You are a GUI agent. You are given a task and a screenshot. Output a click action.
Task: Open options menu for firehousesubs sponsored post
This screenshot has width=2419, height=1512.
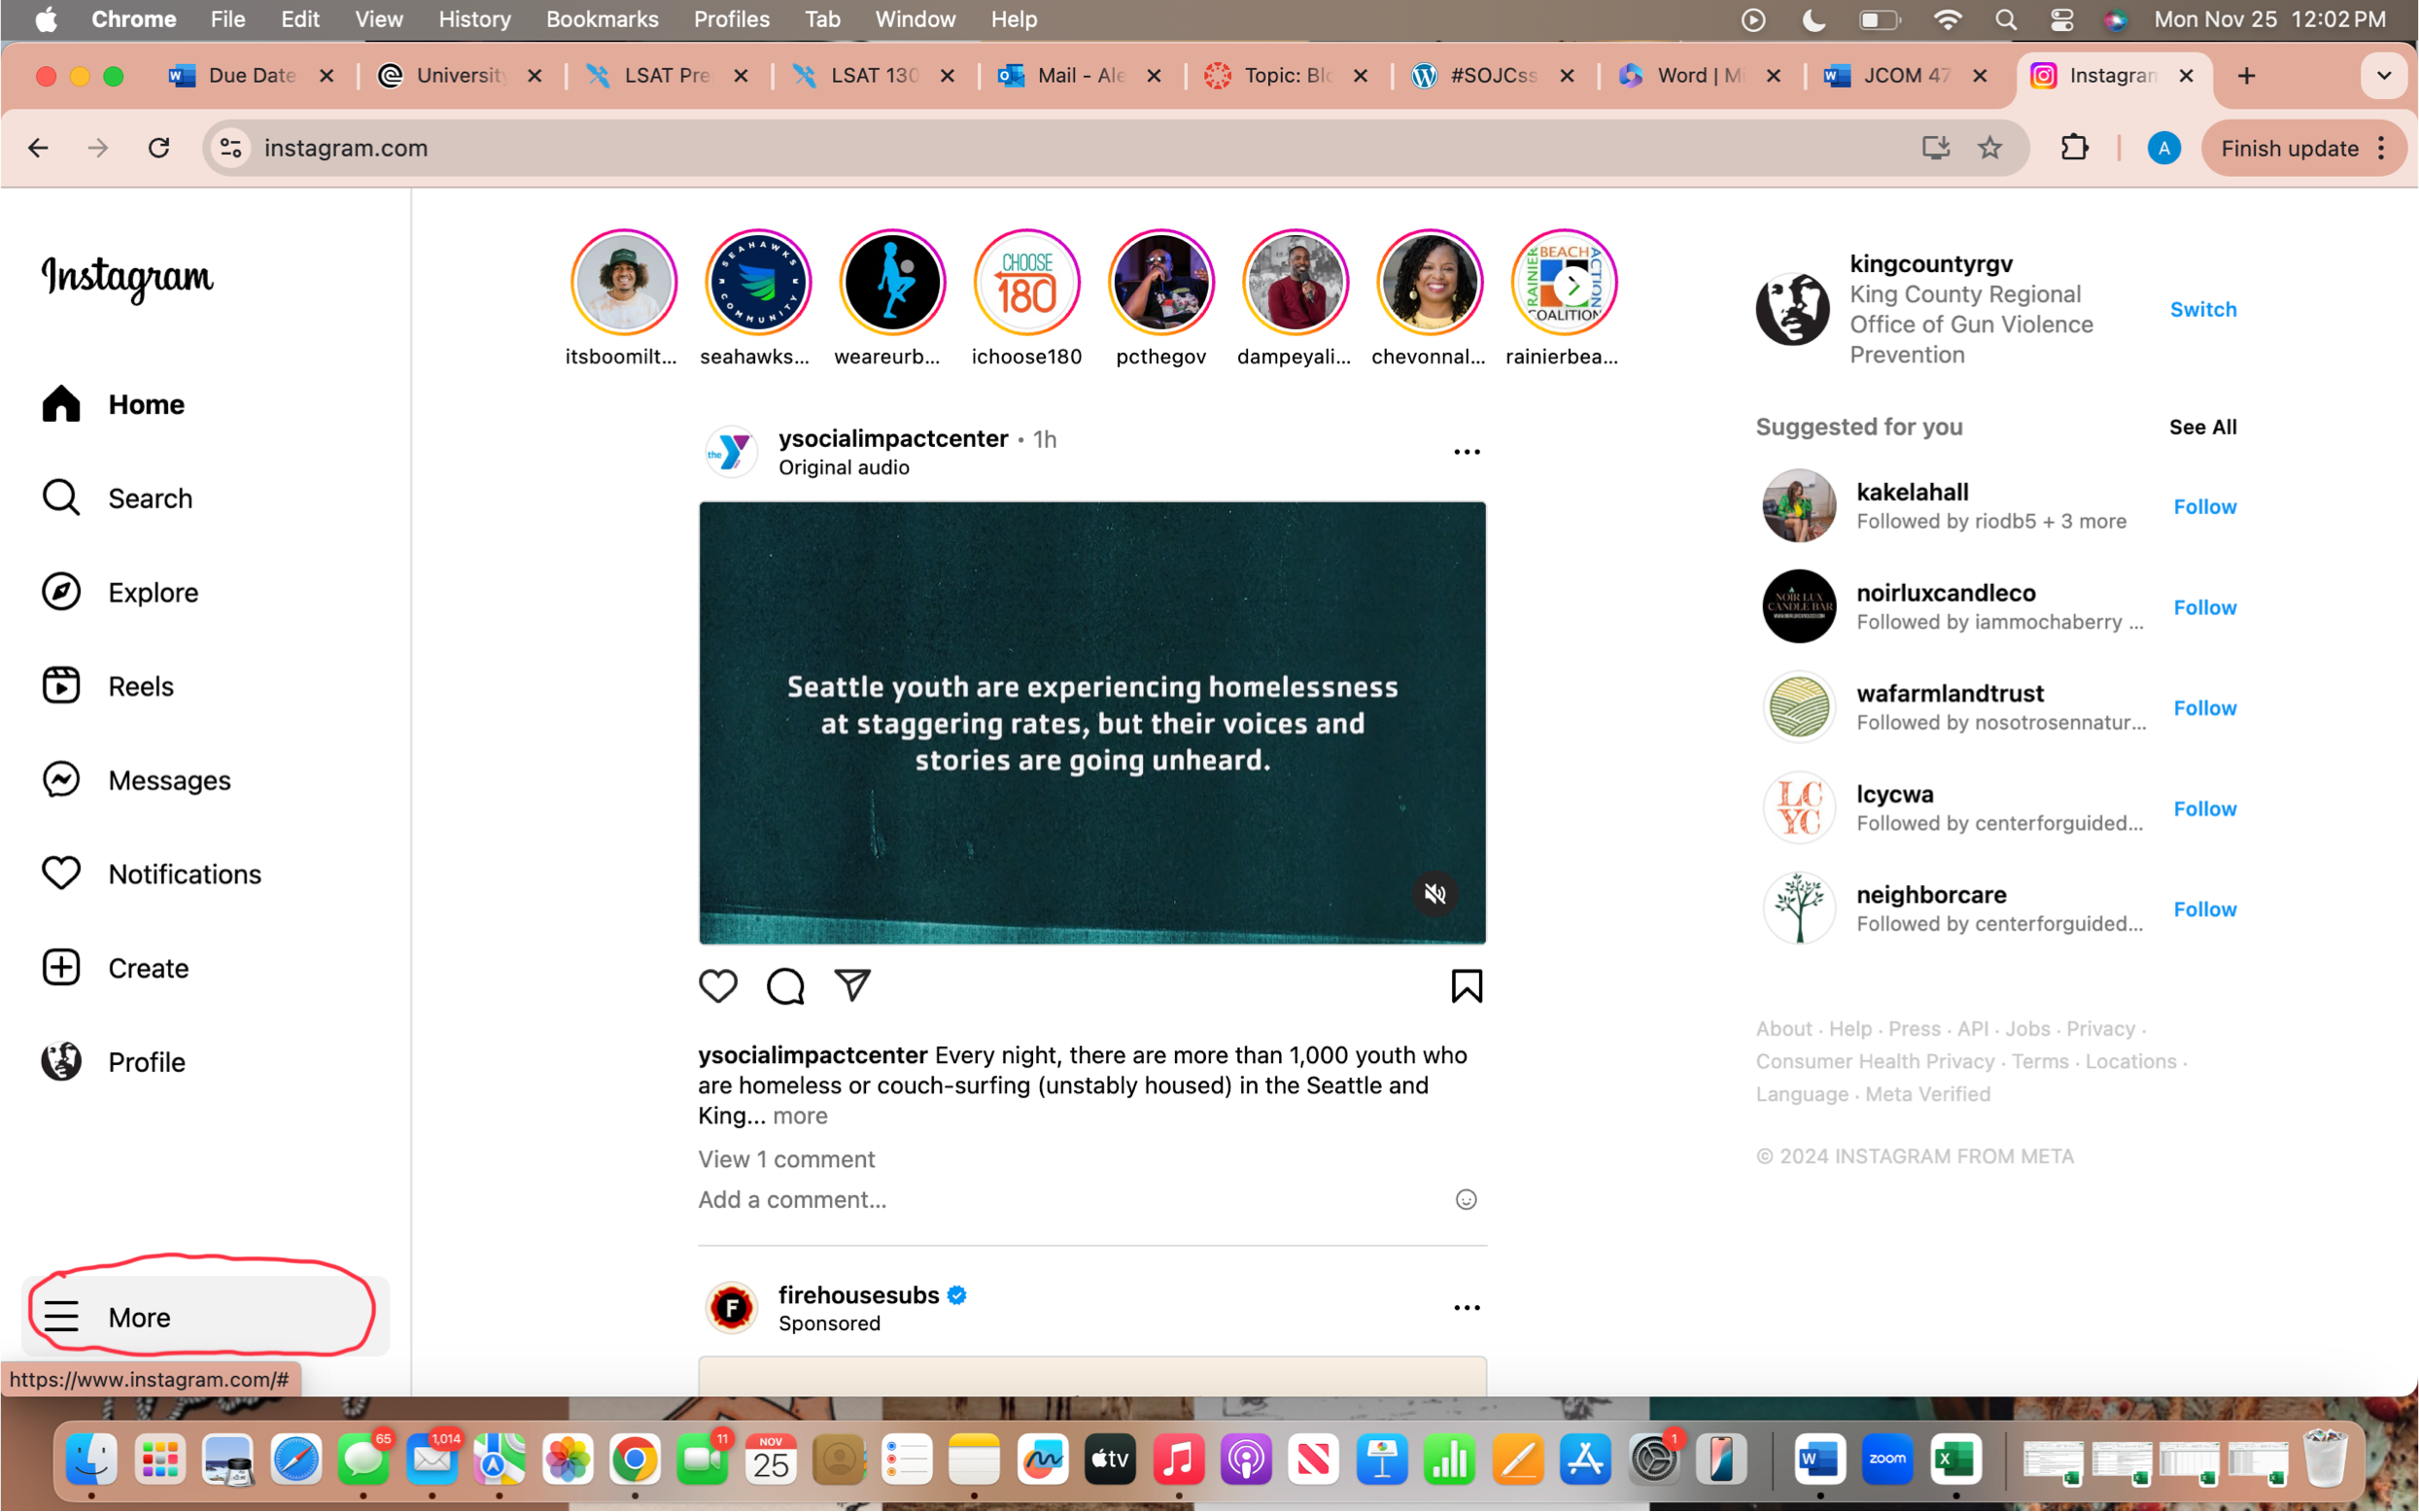tap(1466, 1308)
